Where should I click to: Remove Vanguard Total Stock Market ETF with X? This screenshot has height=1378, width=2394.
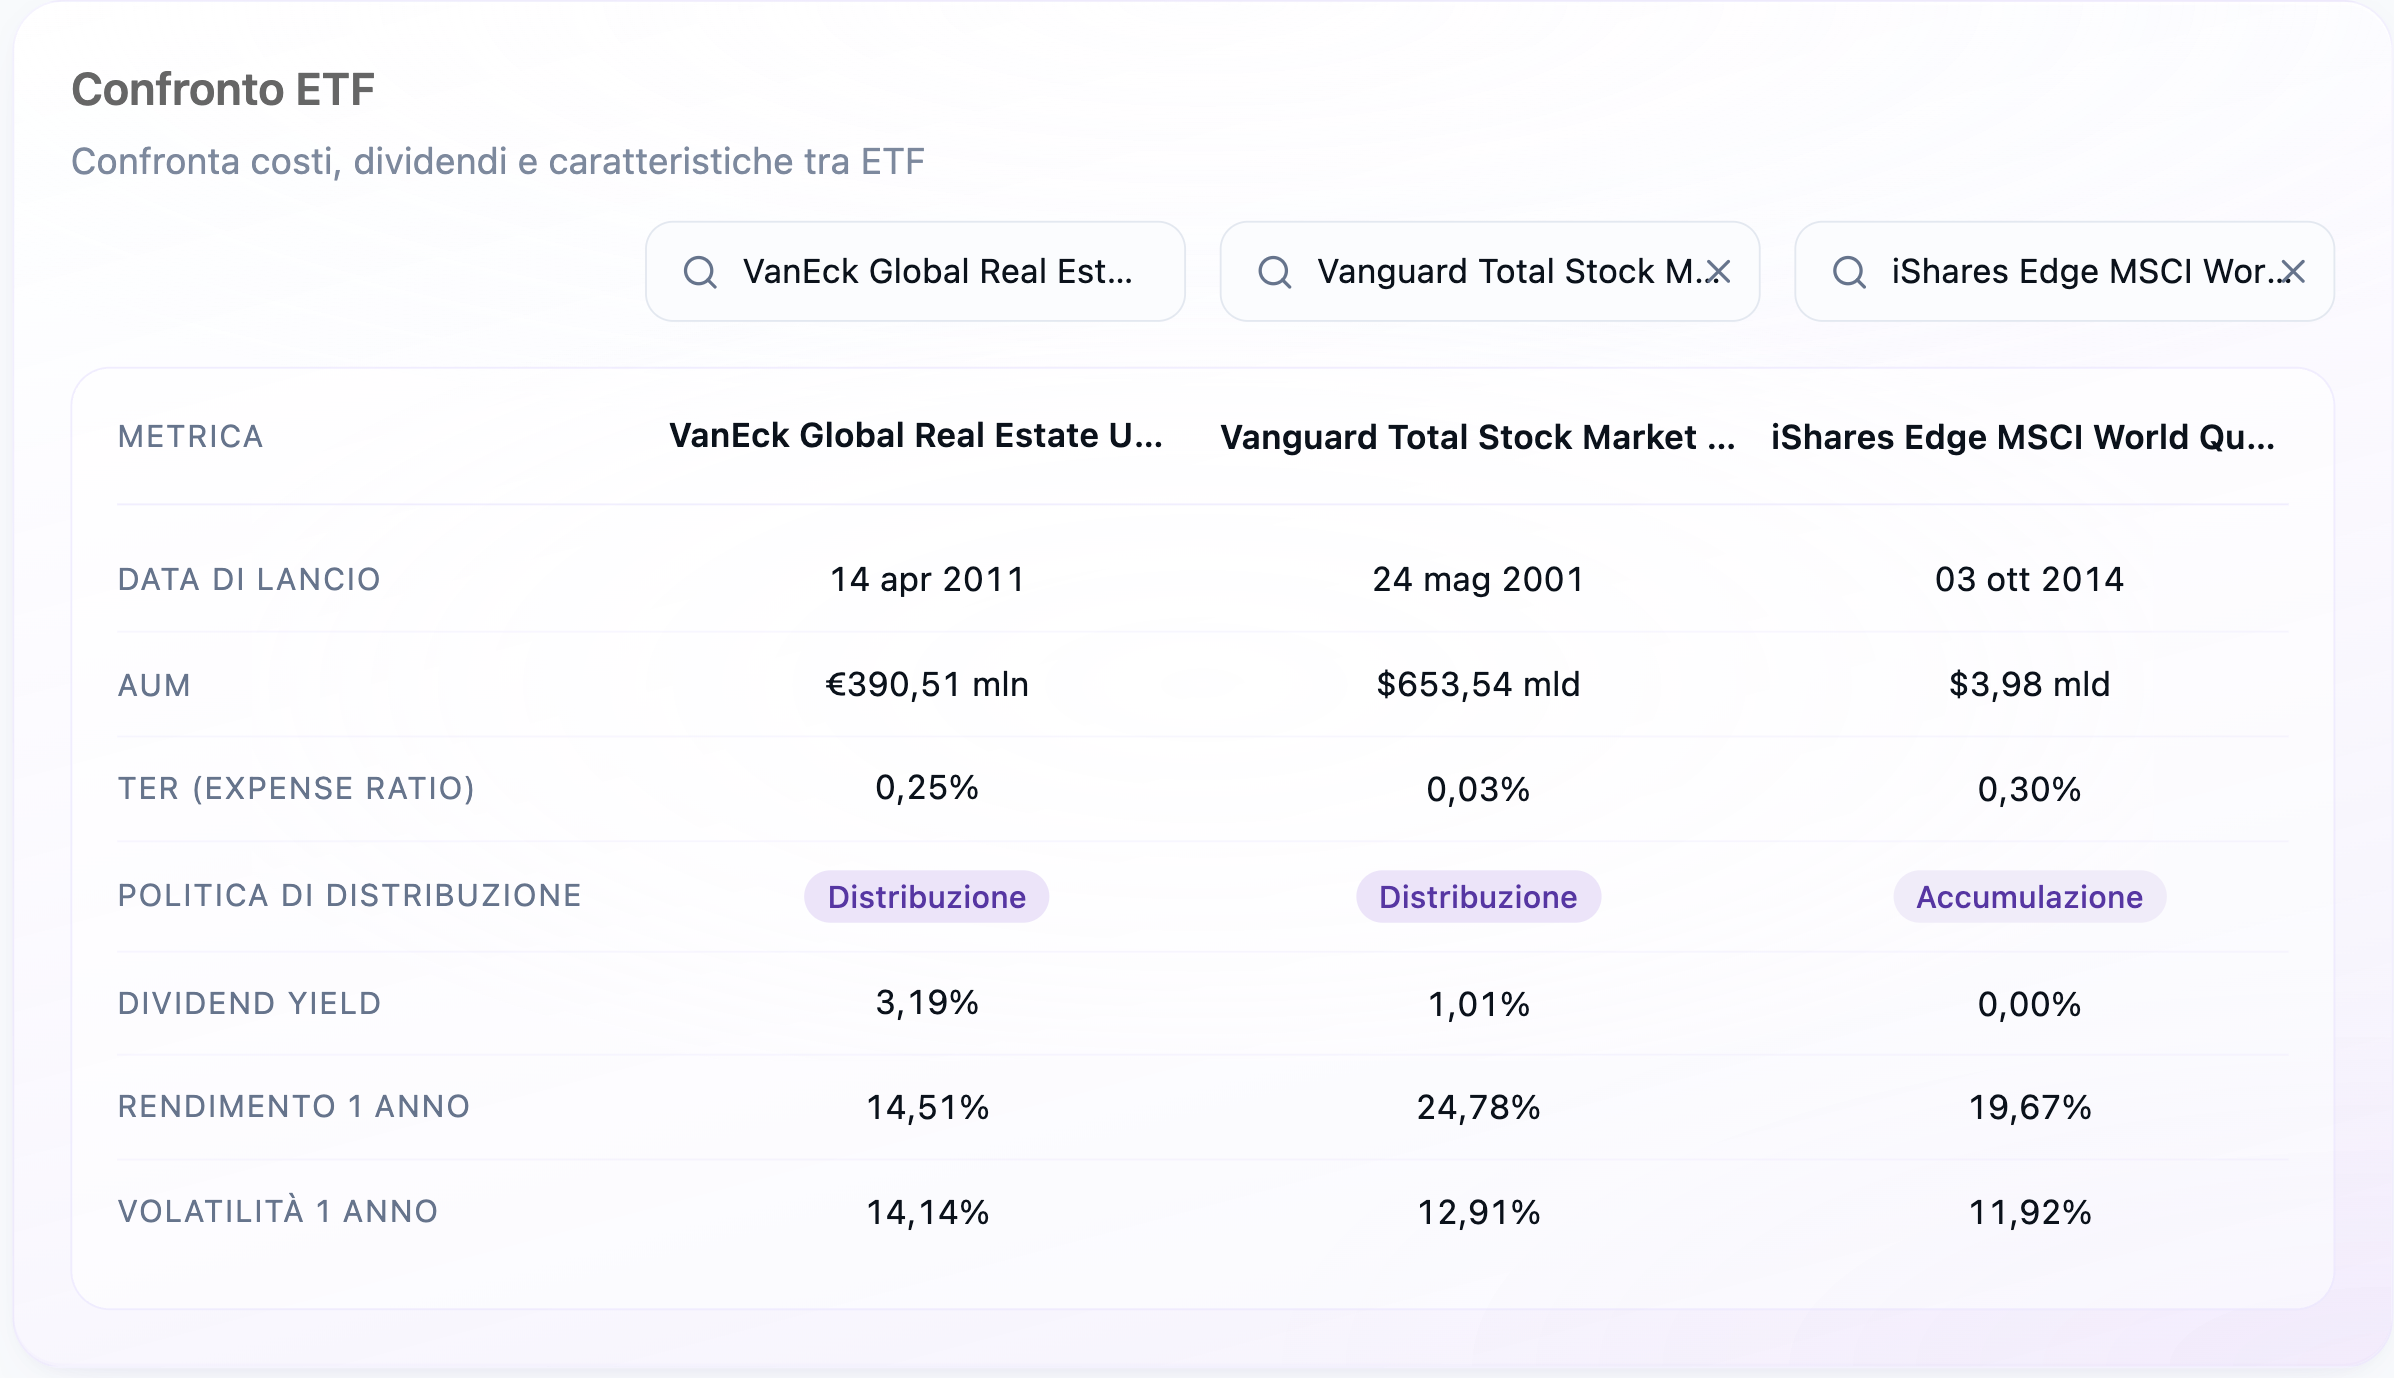point(1718,271)
